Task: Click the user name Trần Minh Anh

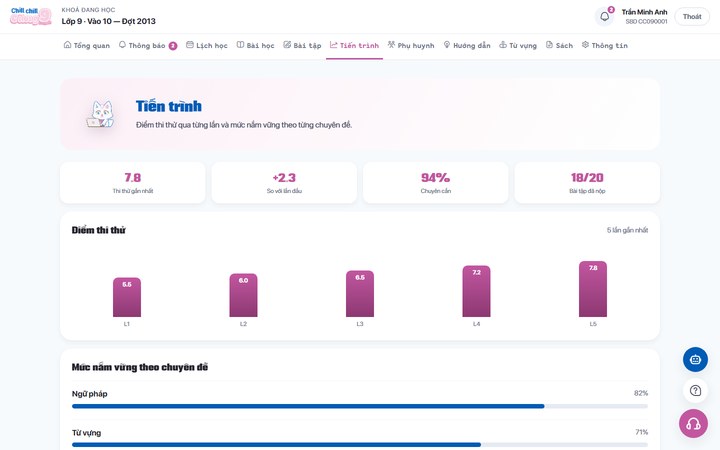Action: (x=644, y=12)
